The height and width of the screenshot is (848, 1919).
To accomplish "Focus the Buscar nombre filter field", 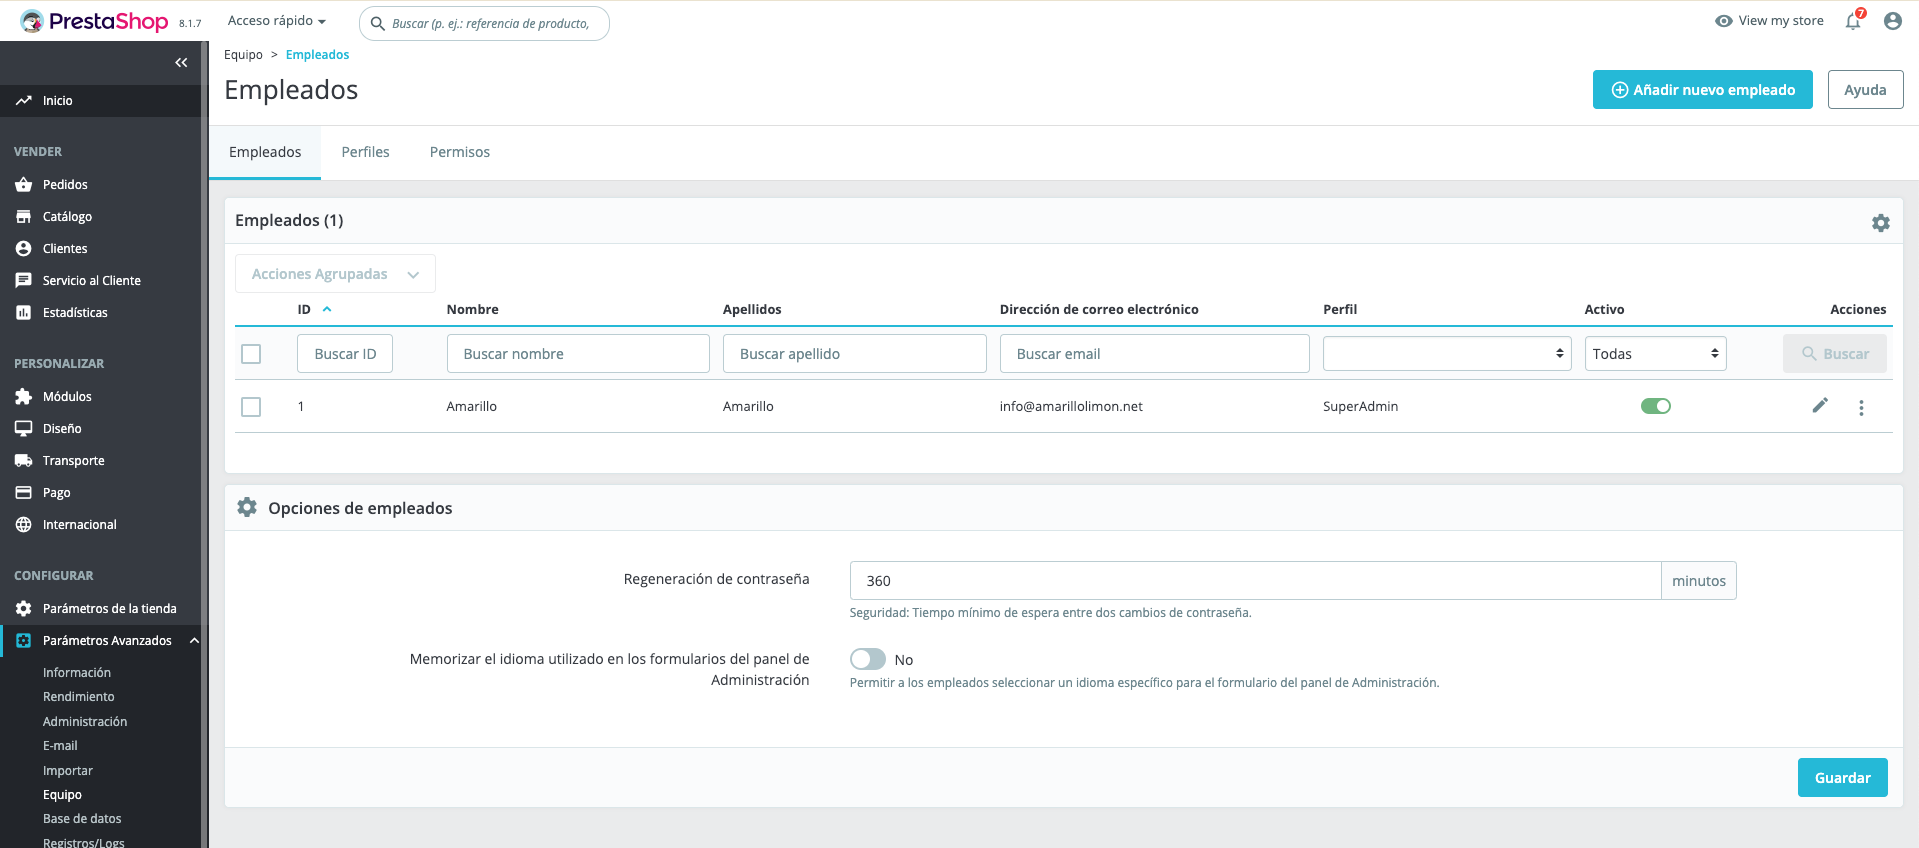I will 578,354.
